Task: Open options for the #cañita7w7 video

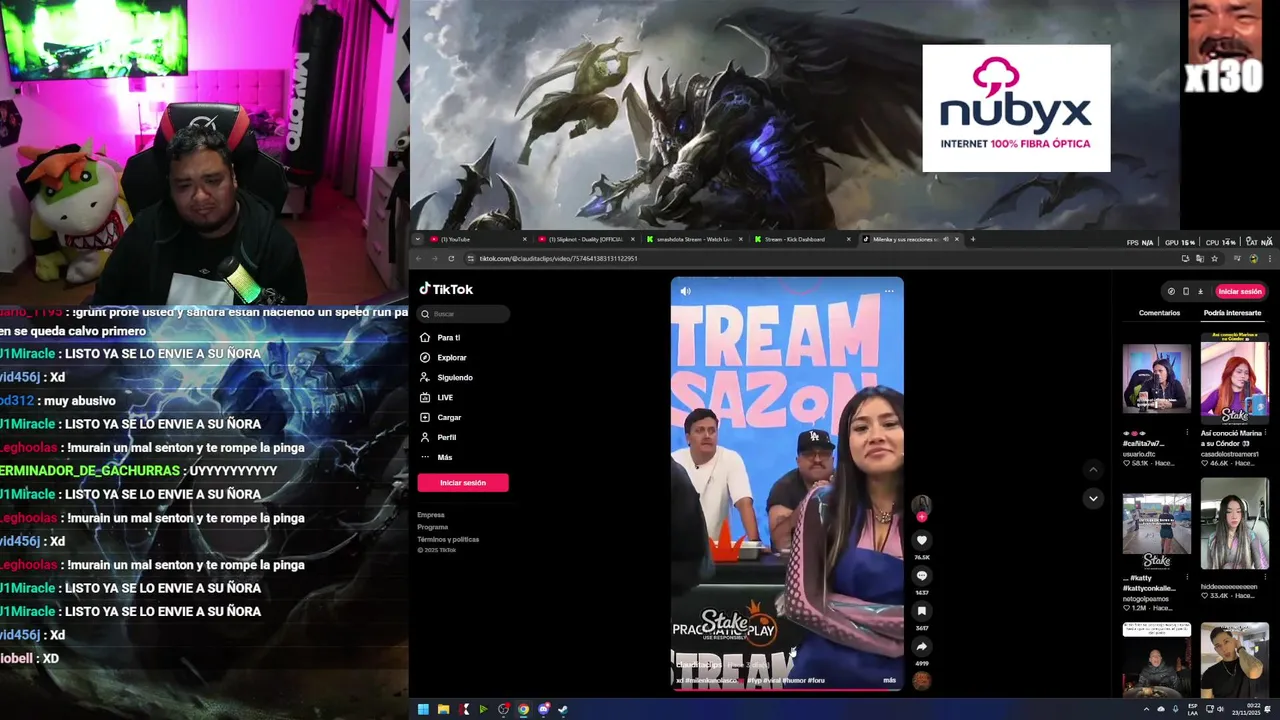Action: [1187, 434]
